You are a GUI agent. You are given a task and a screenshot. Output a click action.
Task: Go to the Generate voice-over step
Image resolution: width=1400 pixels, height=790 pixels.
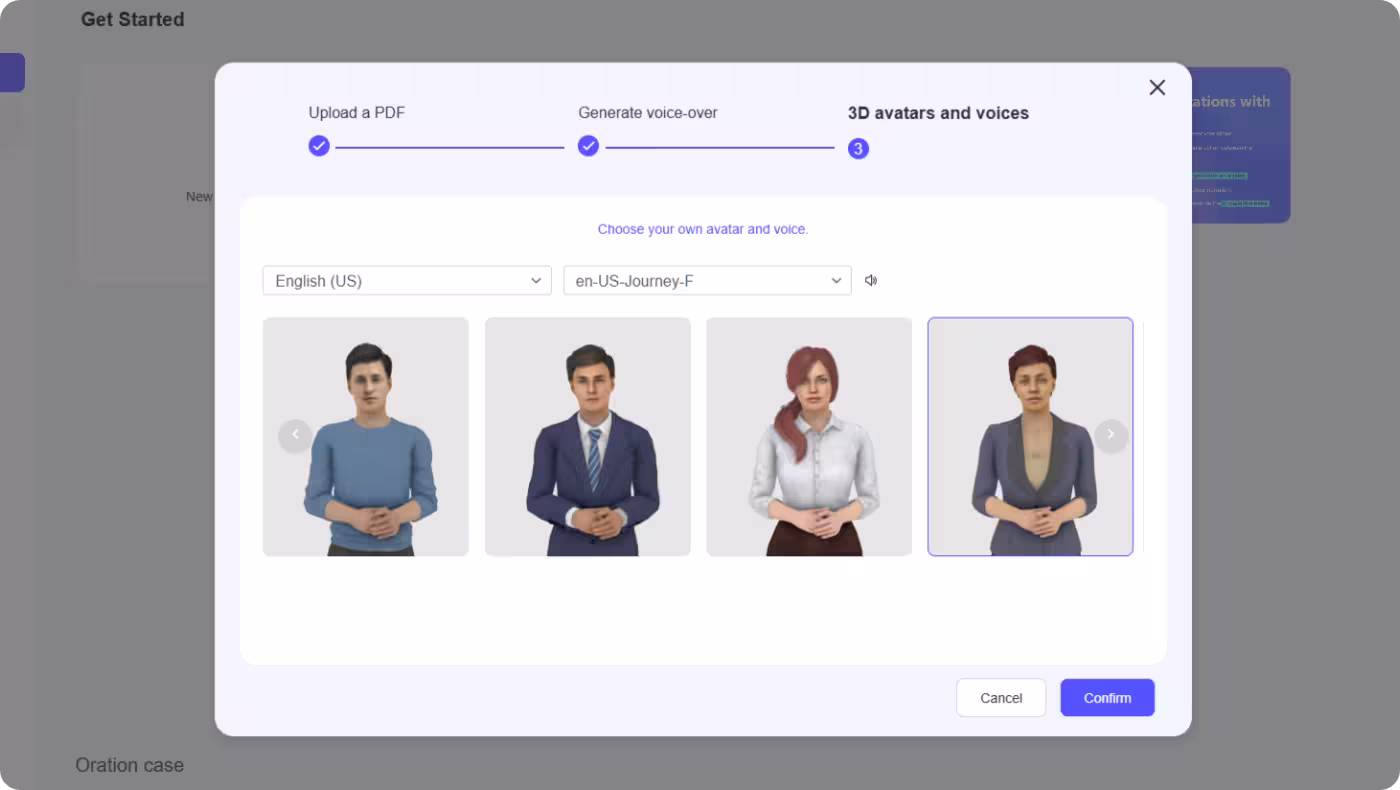pos(648,113)
